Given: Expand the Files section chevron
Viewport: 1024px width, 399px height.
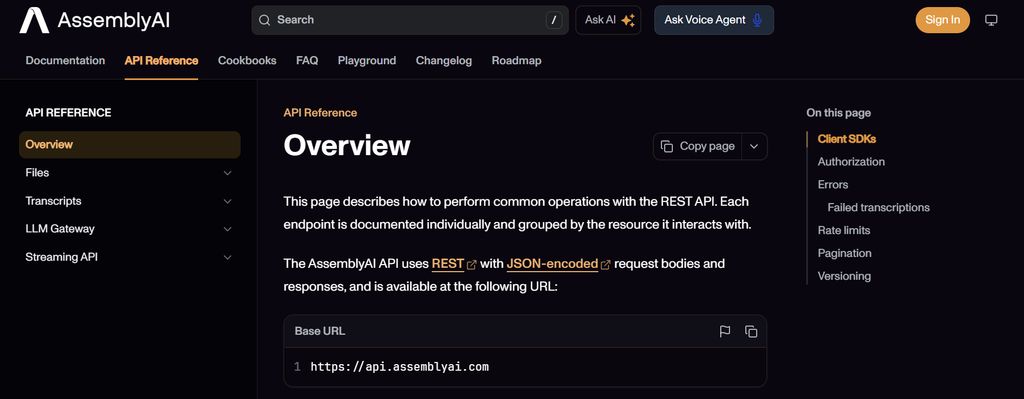Looking at the screenshot, I should coord(227,173).
